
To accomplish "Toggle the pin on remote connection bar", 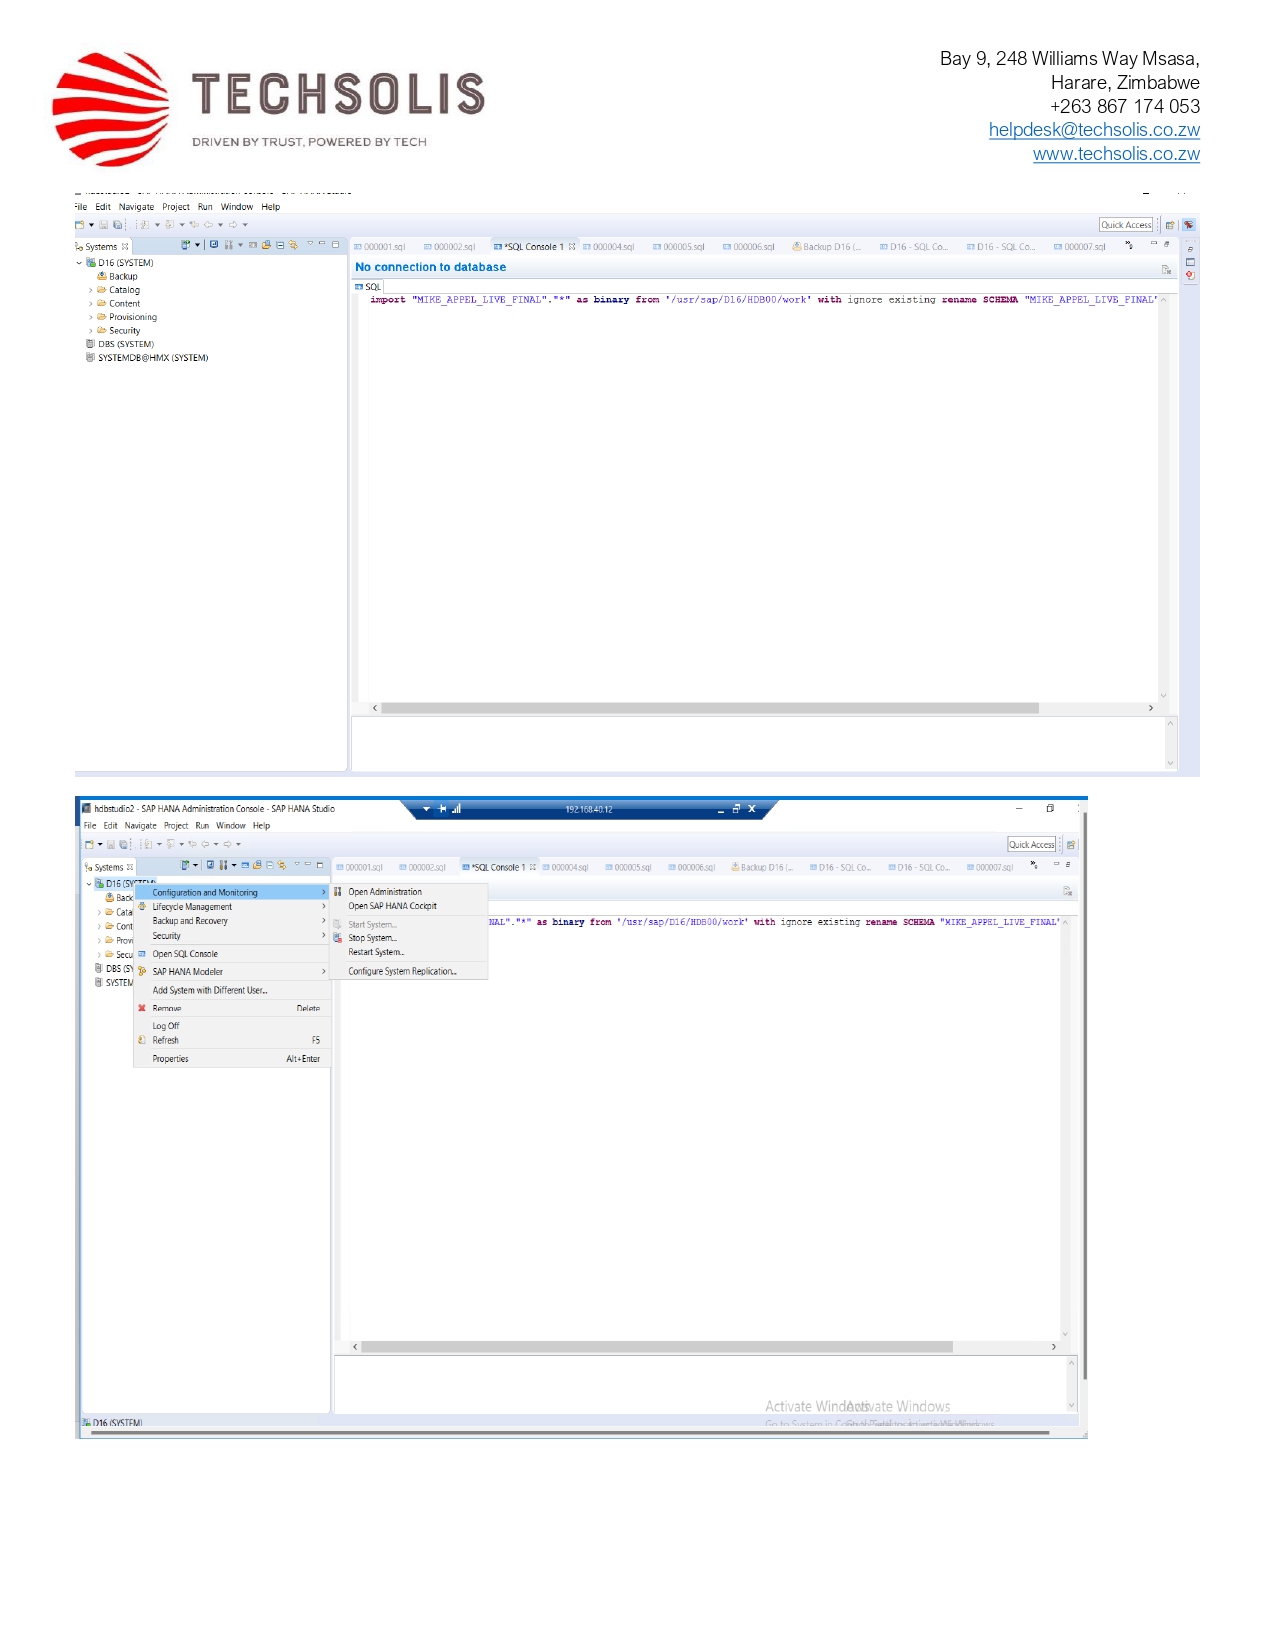I will coord(442,808).
